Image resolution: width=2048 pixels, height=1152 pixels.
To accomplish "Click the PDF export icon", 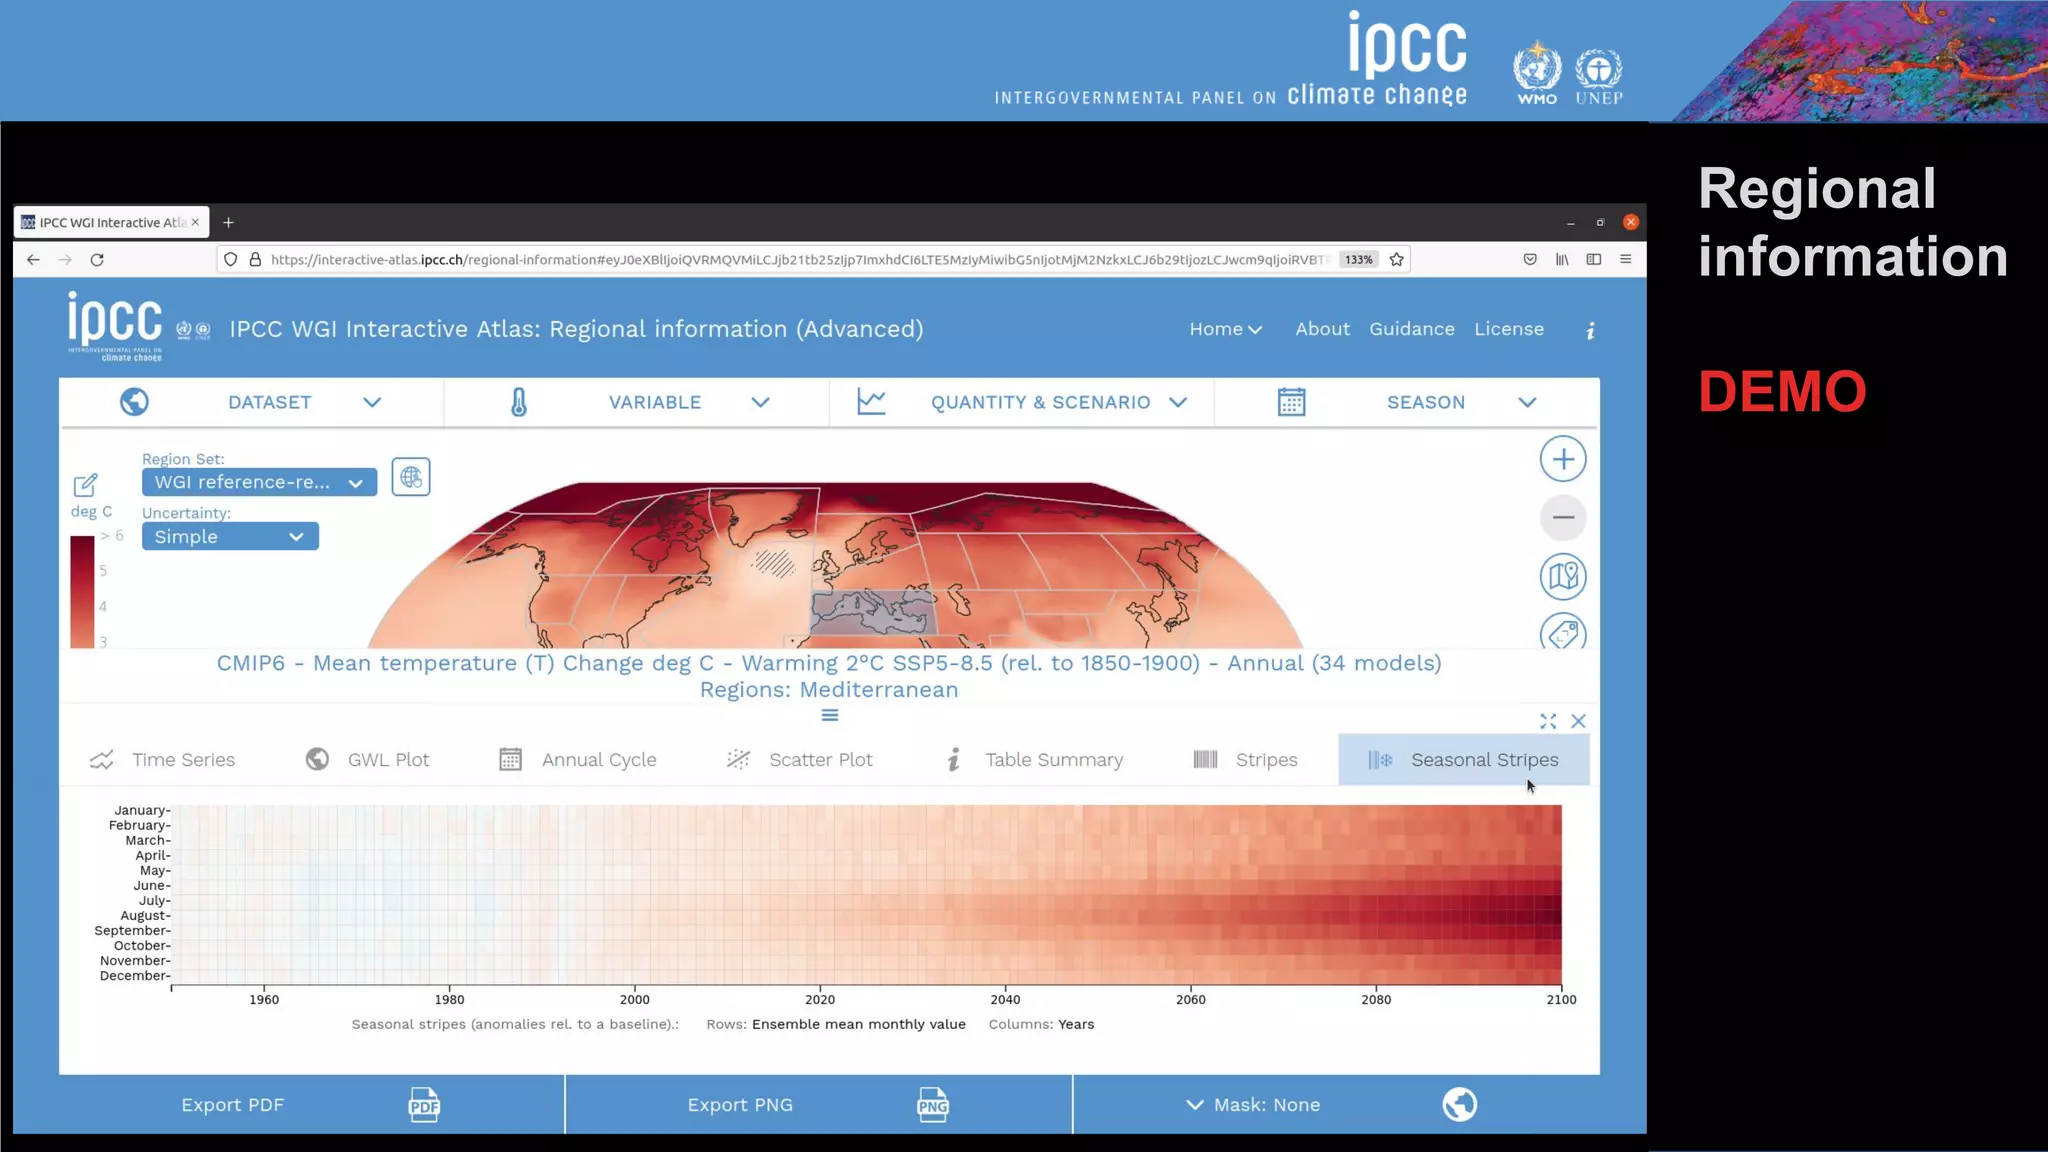I will [x=424, y=1105].
